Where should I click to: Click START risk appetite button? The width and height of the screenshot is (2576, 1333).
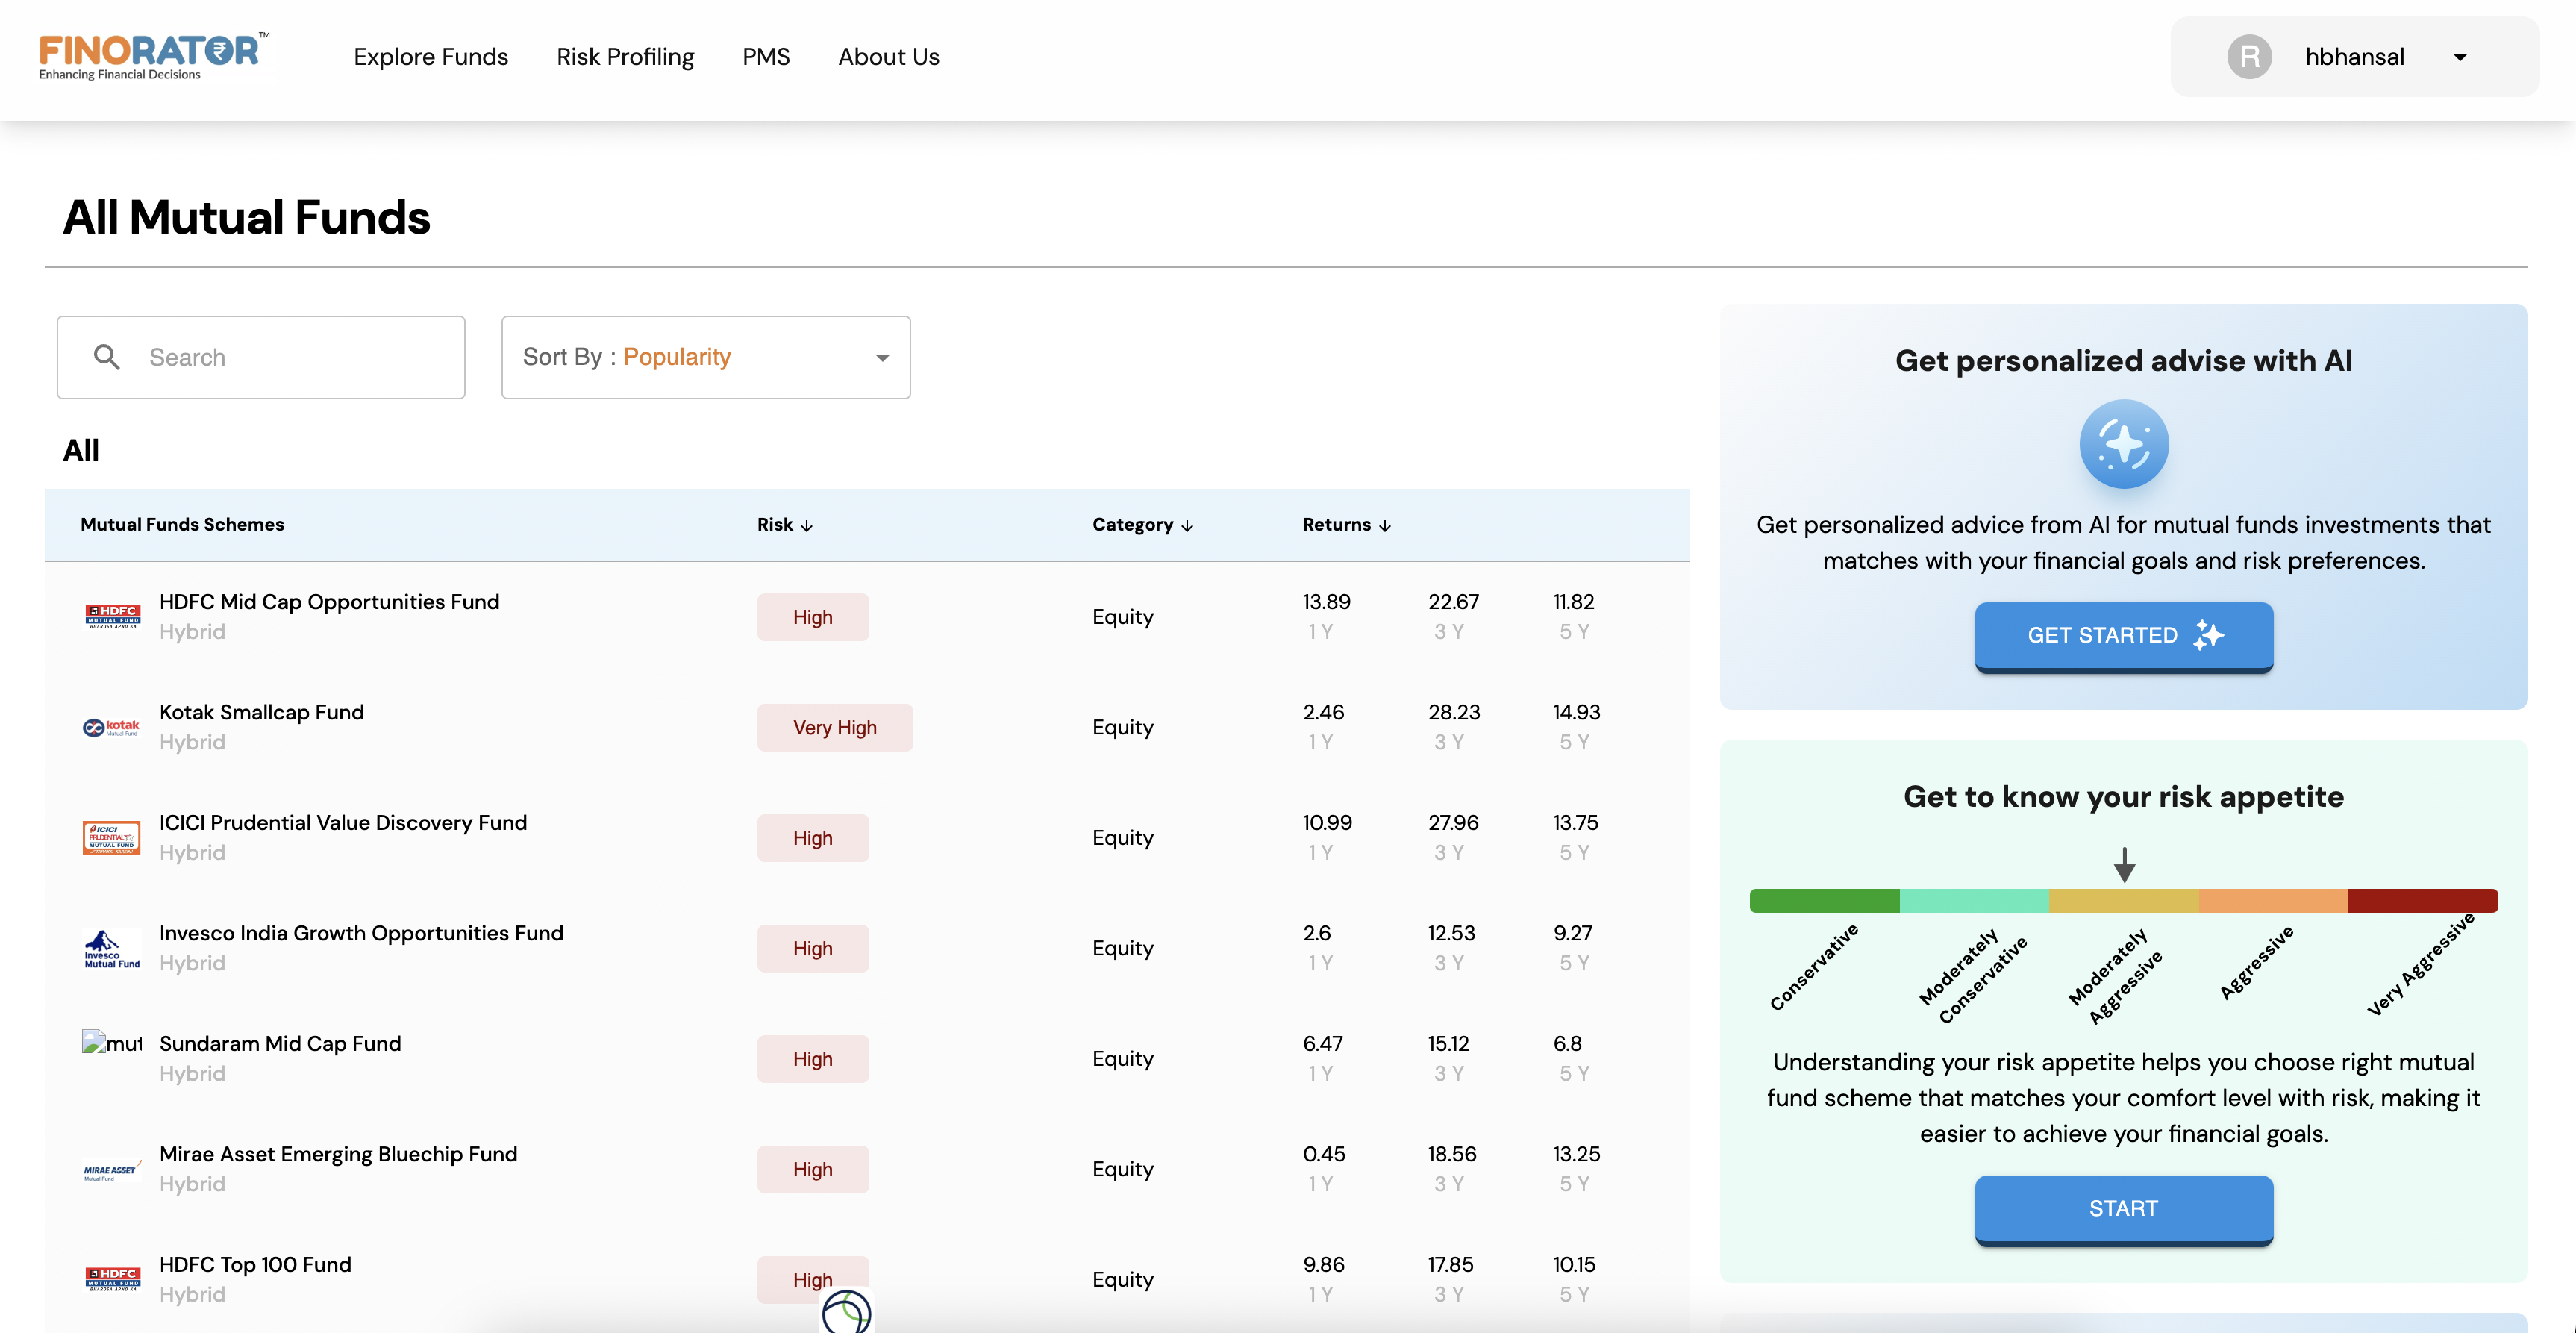2124,1209
